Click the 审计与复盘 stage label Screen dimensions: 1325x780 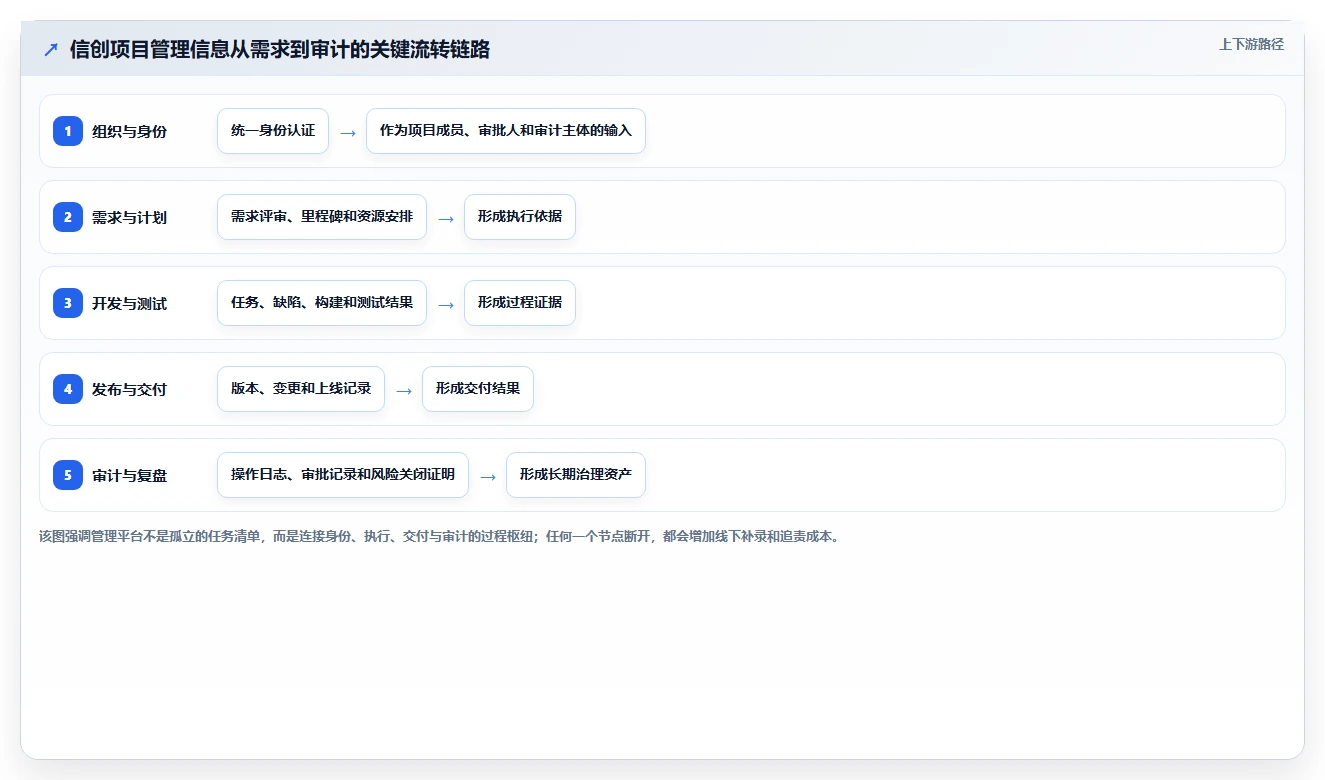[x=129, y=476]
